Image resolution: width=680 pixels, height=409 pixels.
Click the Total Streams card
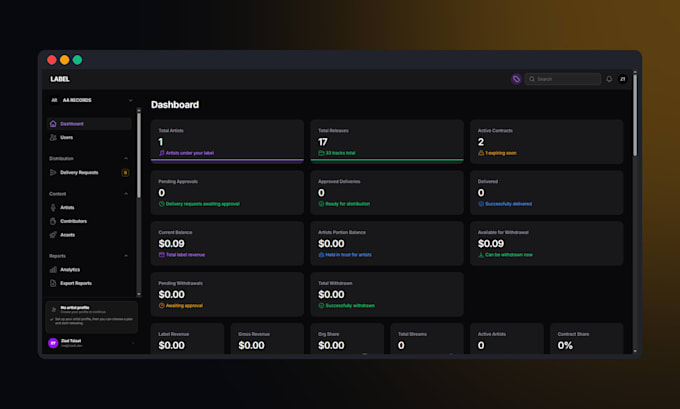pos(427,339)
